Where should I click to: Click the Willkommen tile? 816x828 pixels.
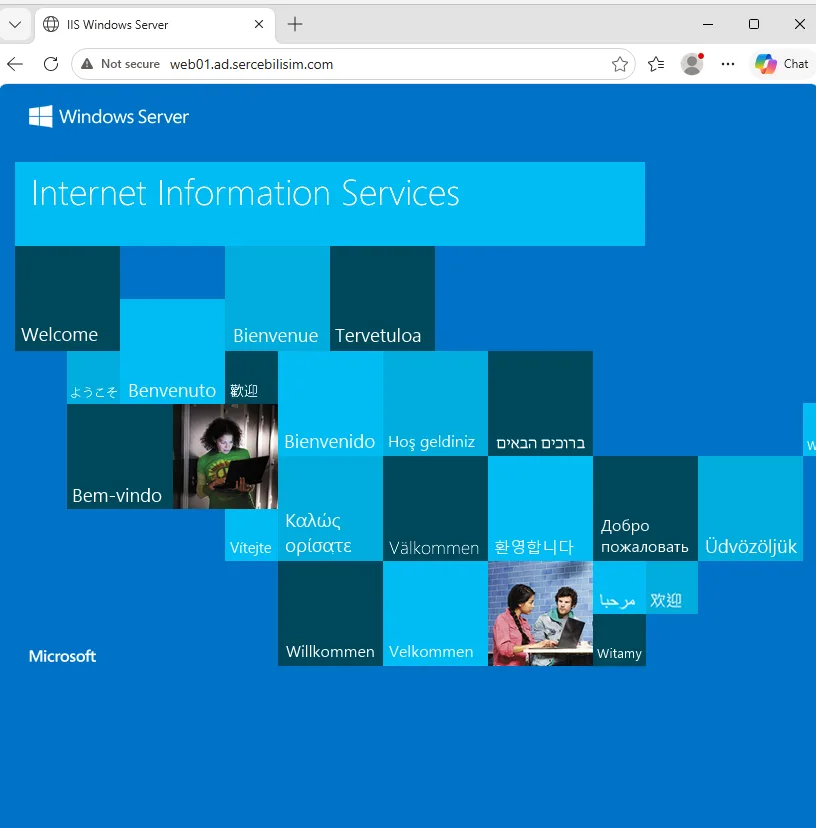tap(330, 614)
